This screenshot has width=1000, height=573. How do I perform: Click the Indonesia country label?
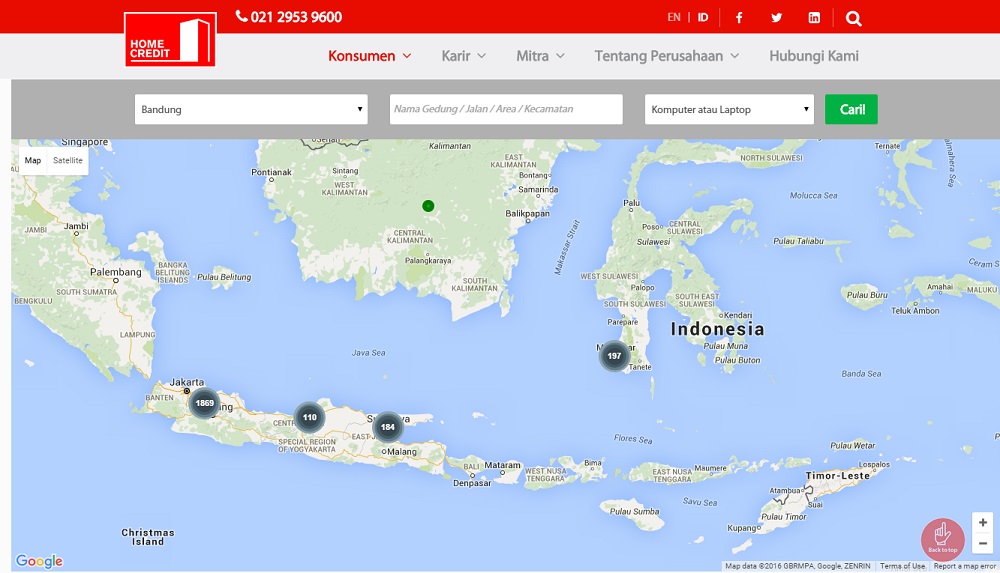pyautogui.click(x=717, y=329)
